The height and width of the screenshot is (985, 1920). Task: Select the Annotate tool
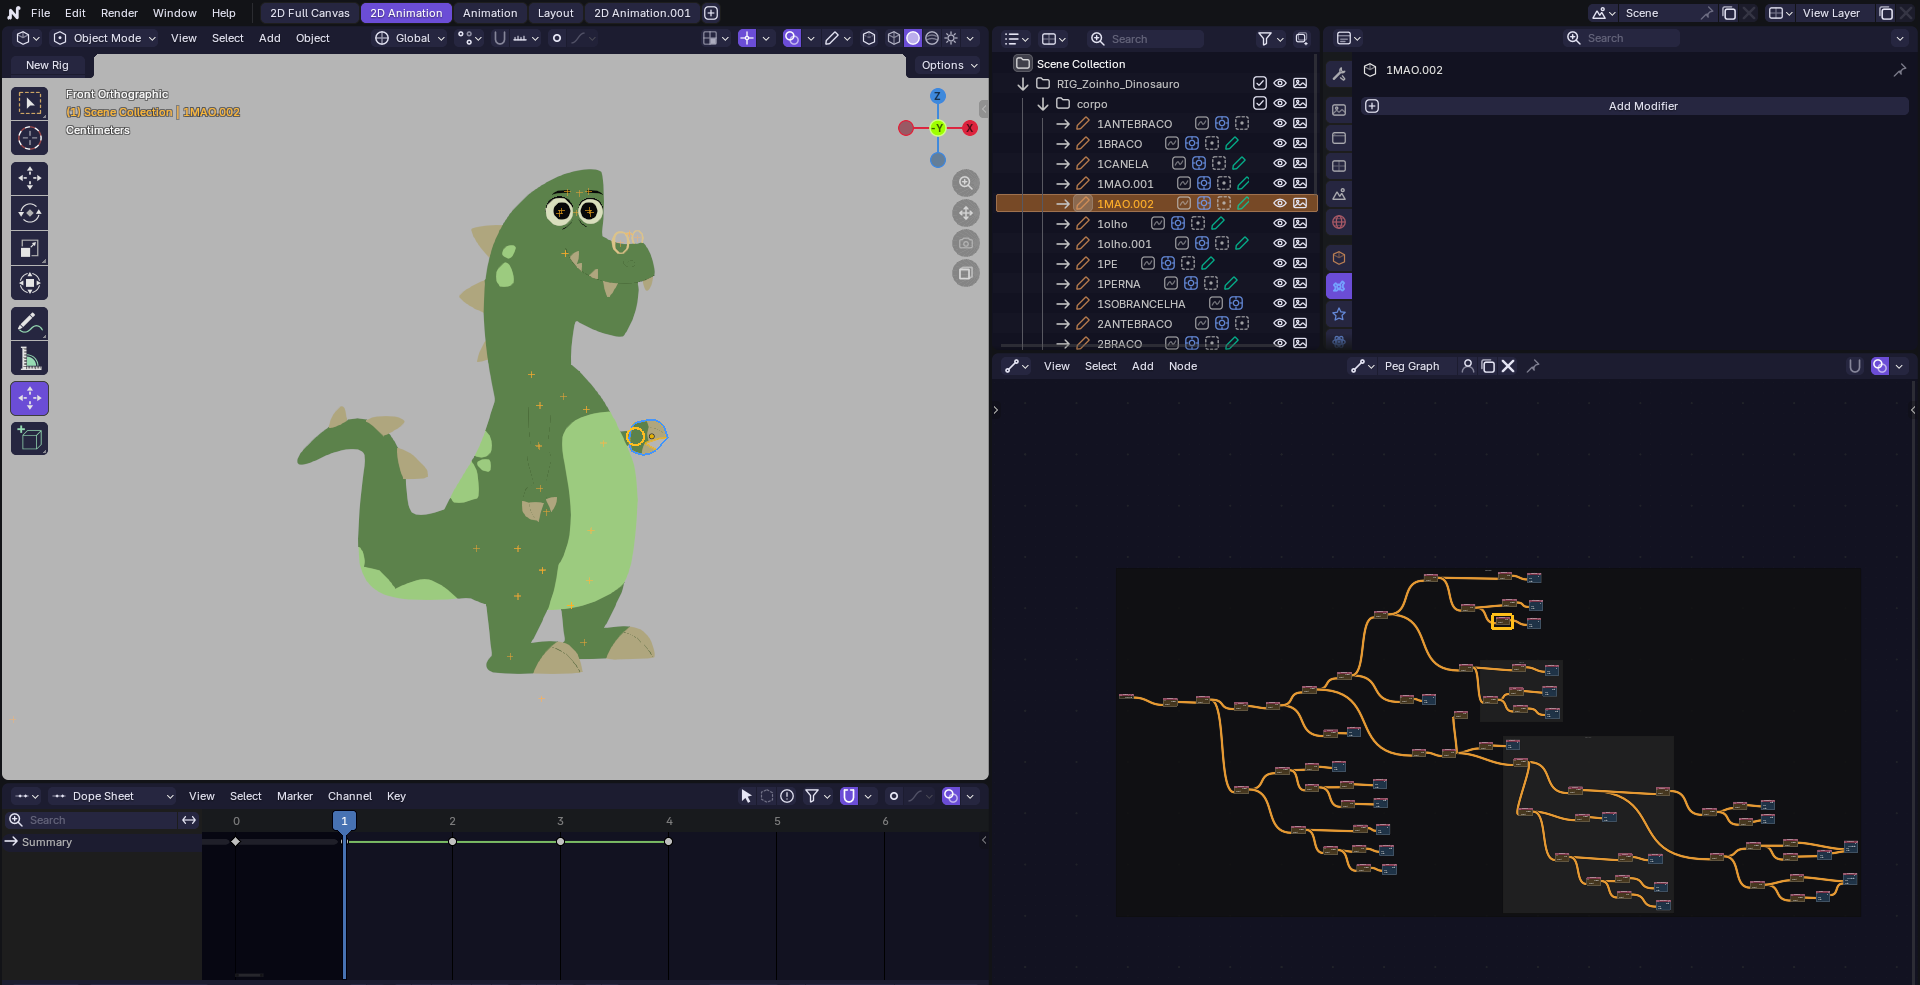30,323
